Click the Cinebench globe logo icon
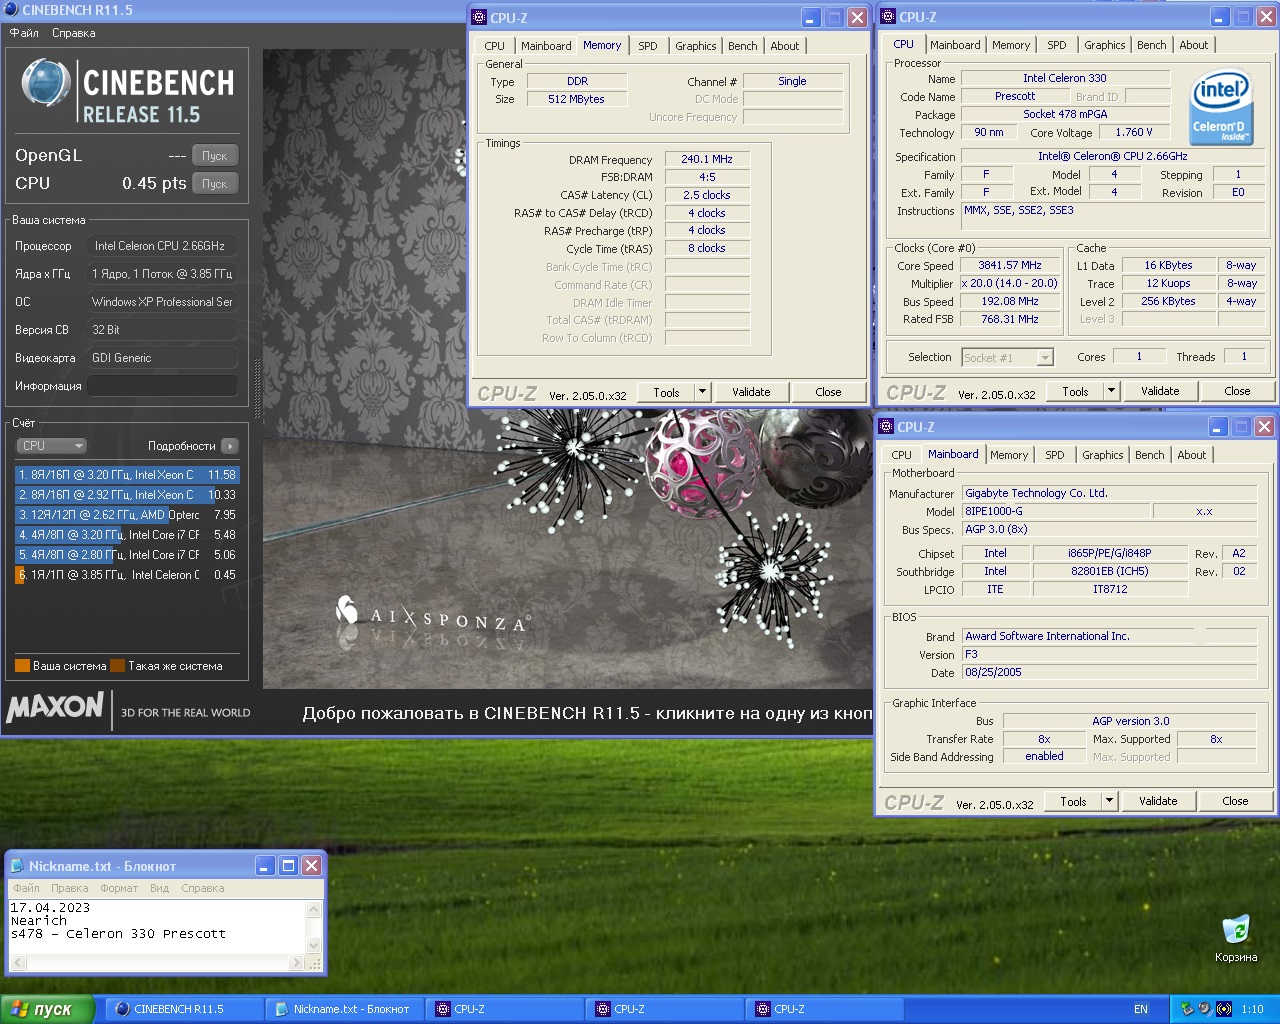This screenshot has height=1024, width=1280. (x=45, y=84)
